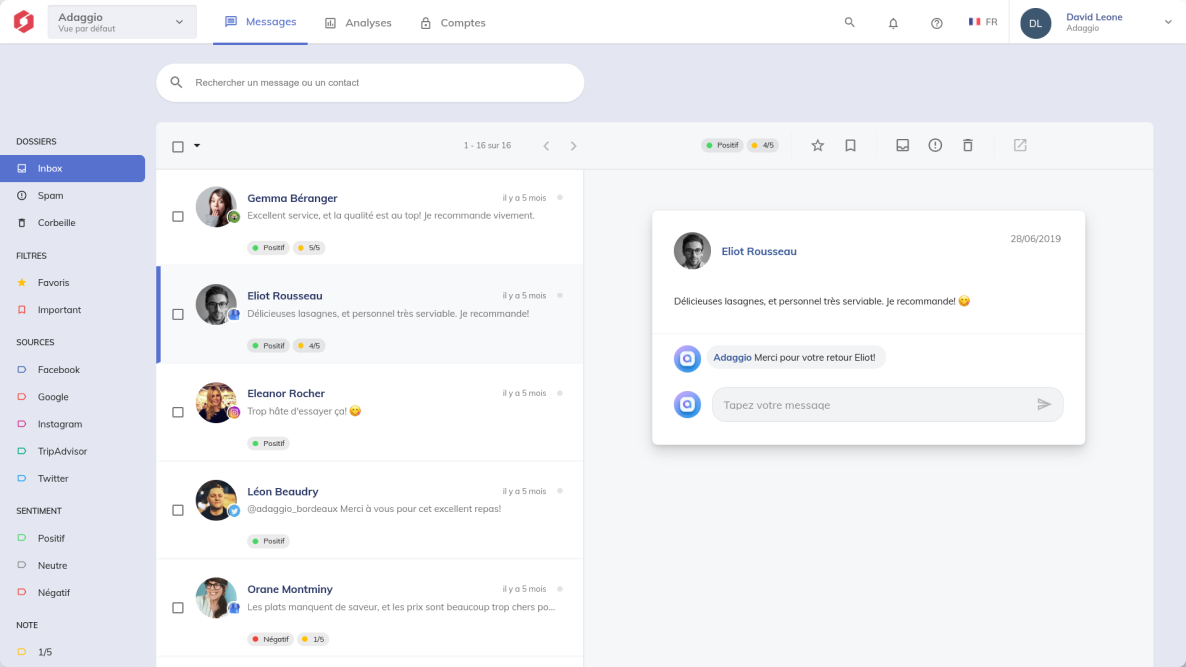Open message in external source icon

coord(1020,145)
